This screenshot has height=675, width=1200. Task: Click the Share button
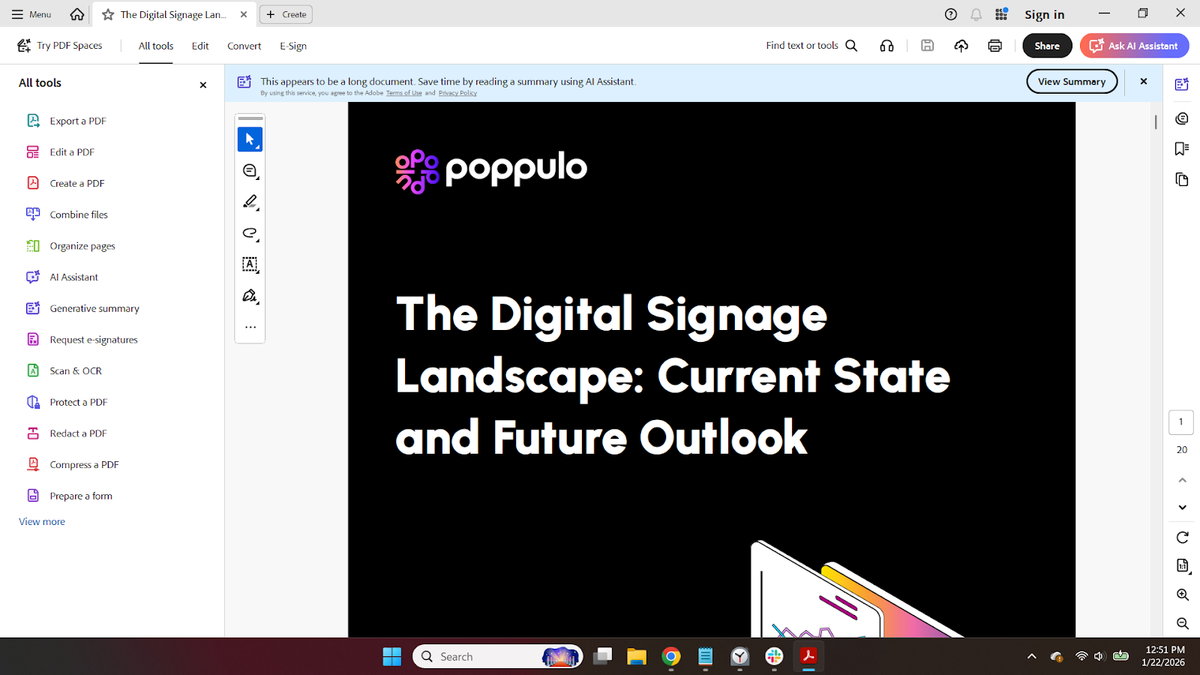(1047, 46)
